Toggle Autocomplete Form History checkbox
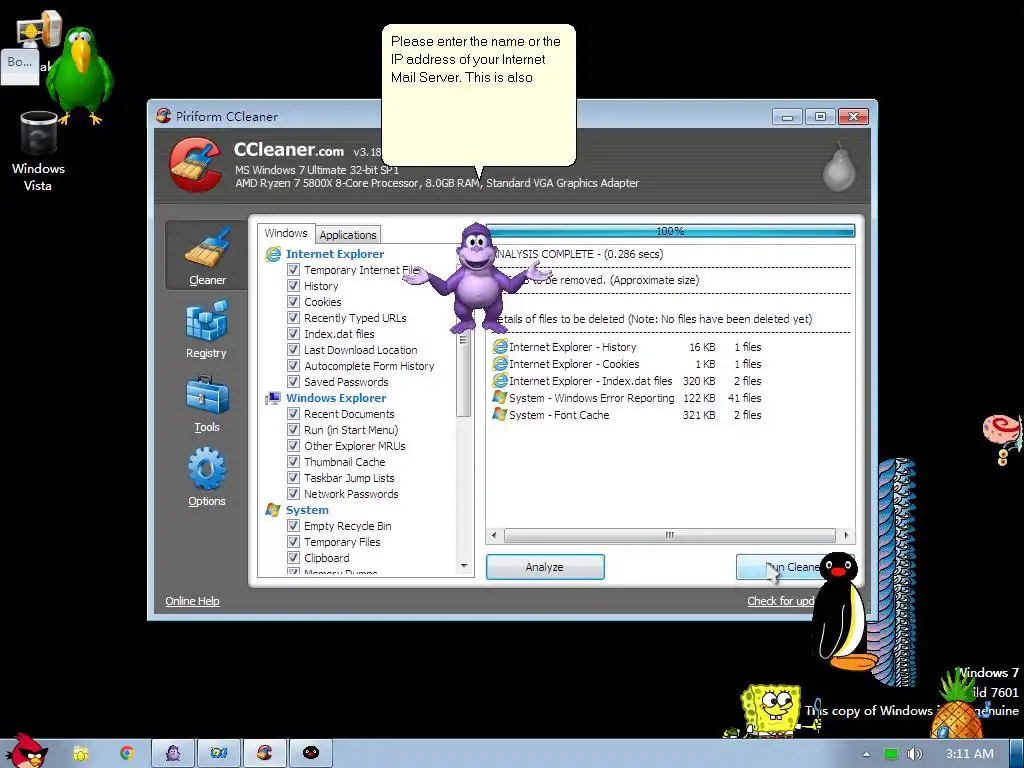 [x=293, y=366]
